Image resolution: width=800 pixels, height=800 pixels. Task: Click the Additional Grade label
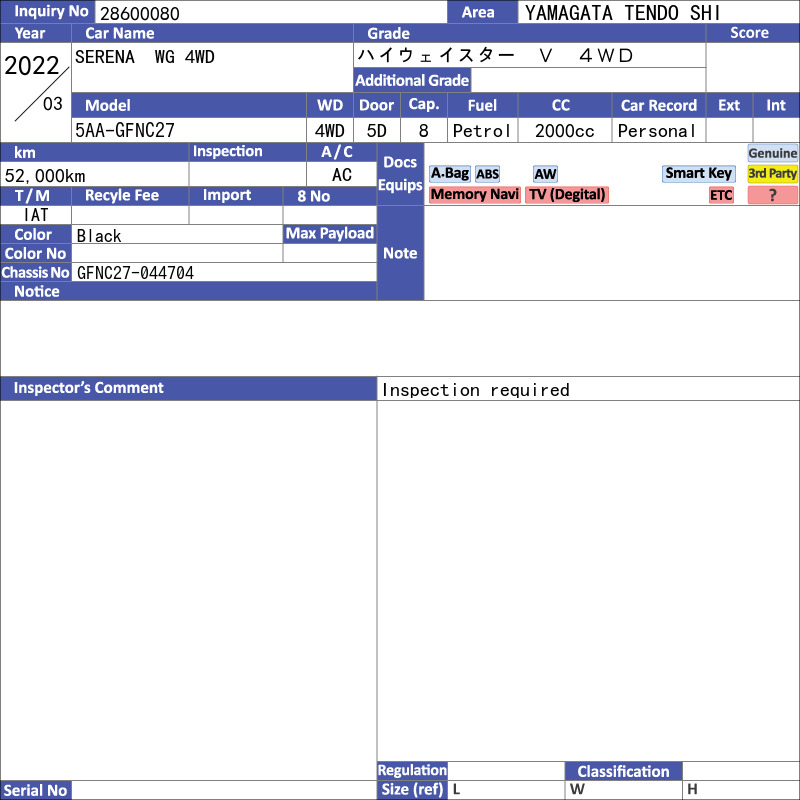pyautogui.click(x=412, y=80)
